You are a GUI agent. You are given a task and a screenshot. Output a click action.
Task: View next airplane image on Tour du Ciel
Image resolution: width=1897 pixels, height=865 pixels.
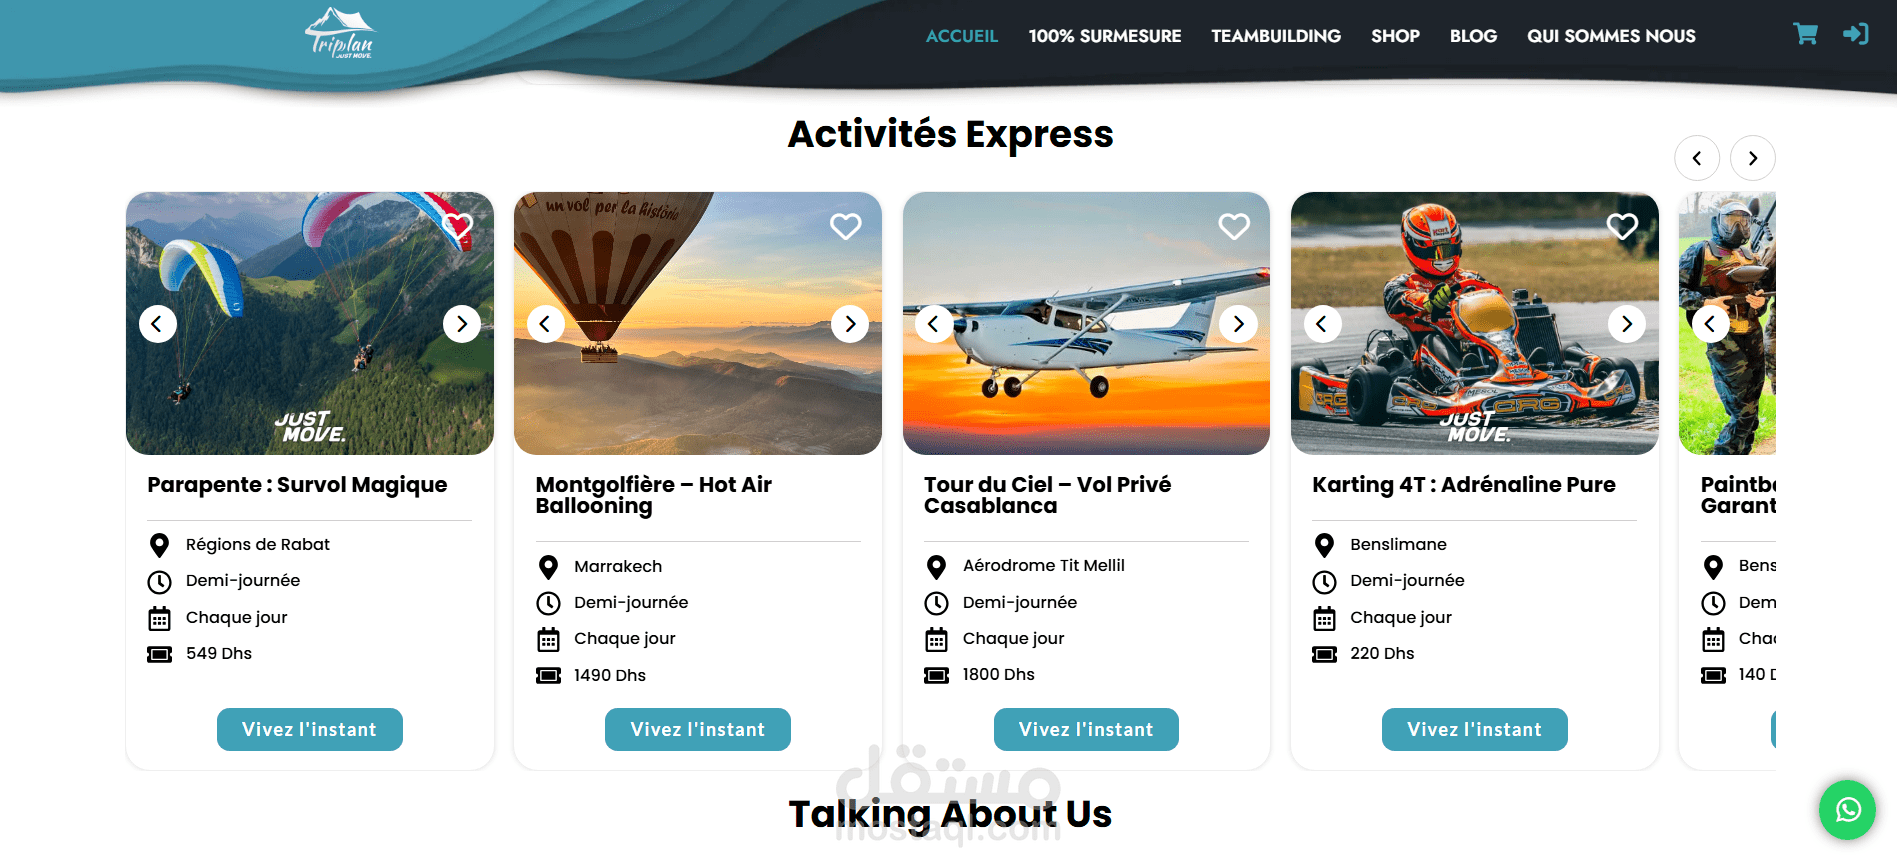click(1238, 324)
